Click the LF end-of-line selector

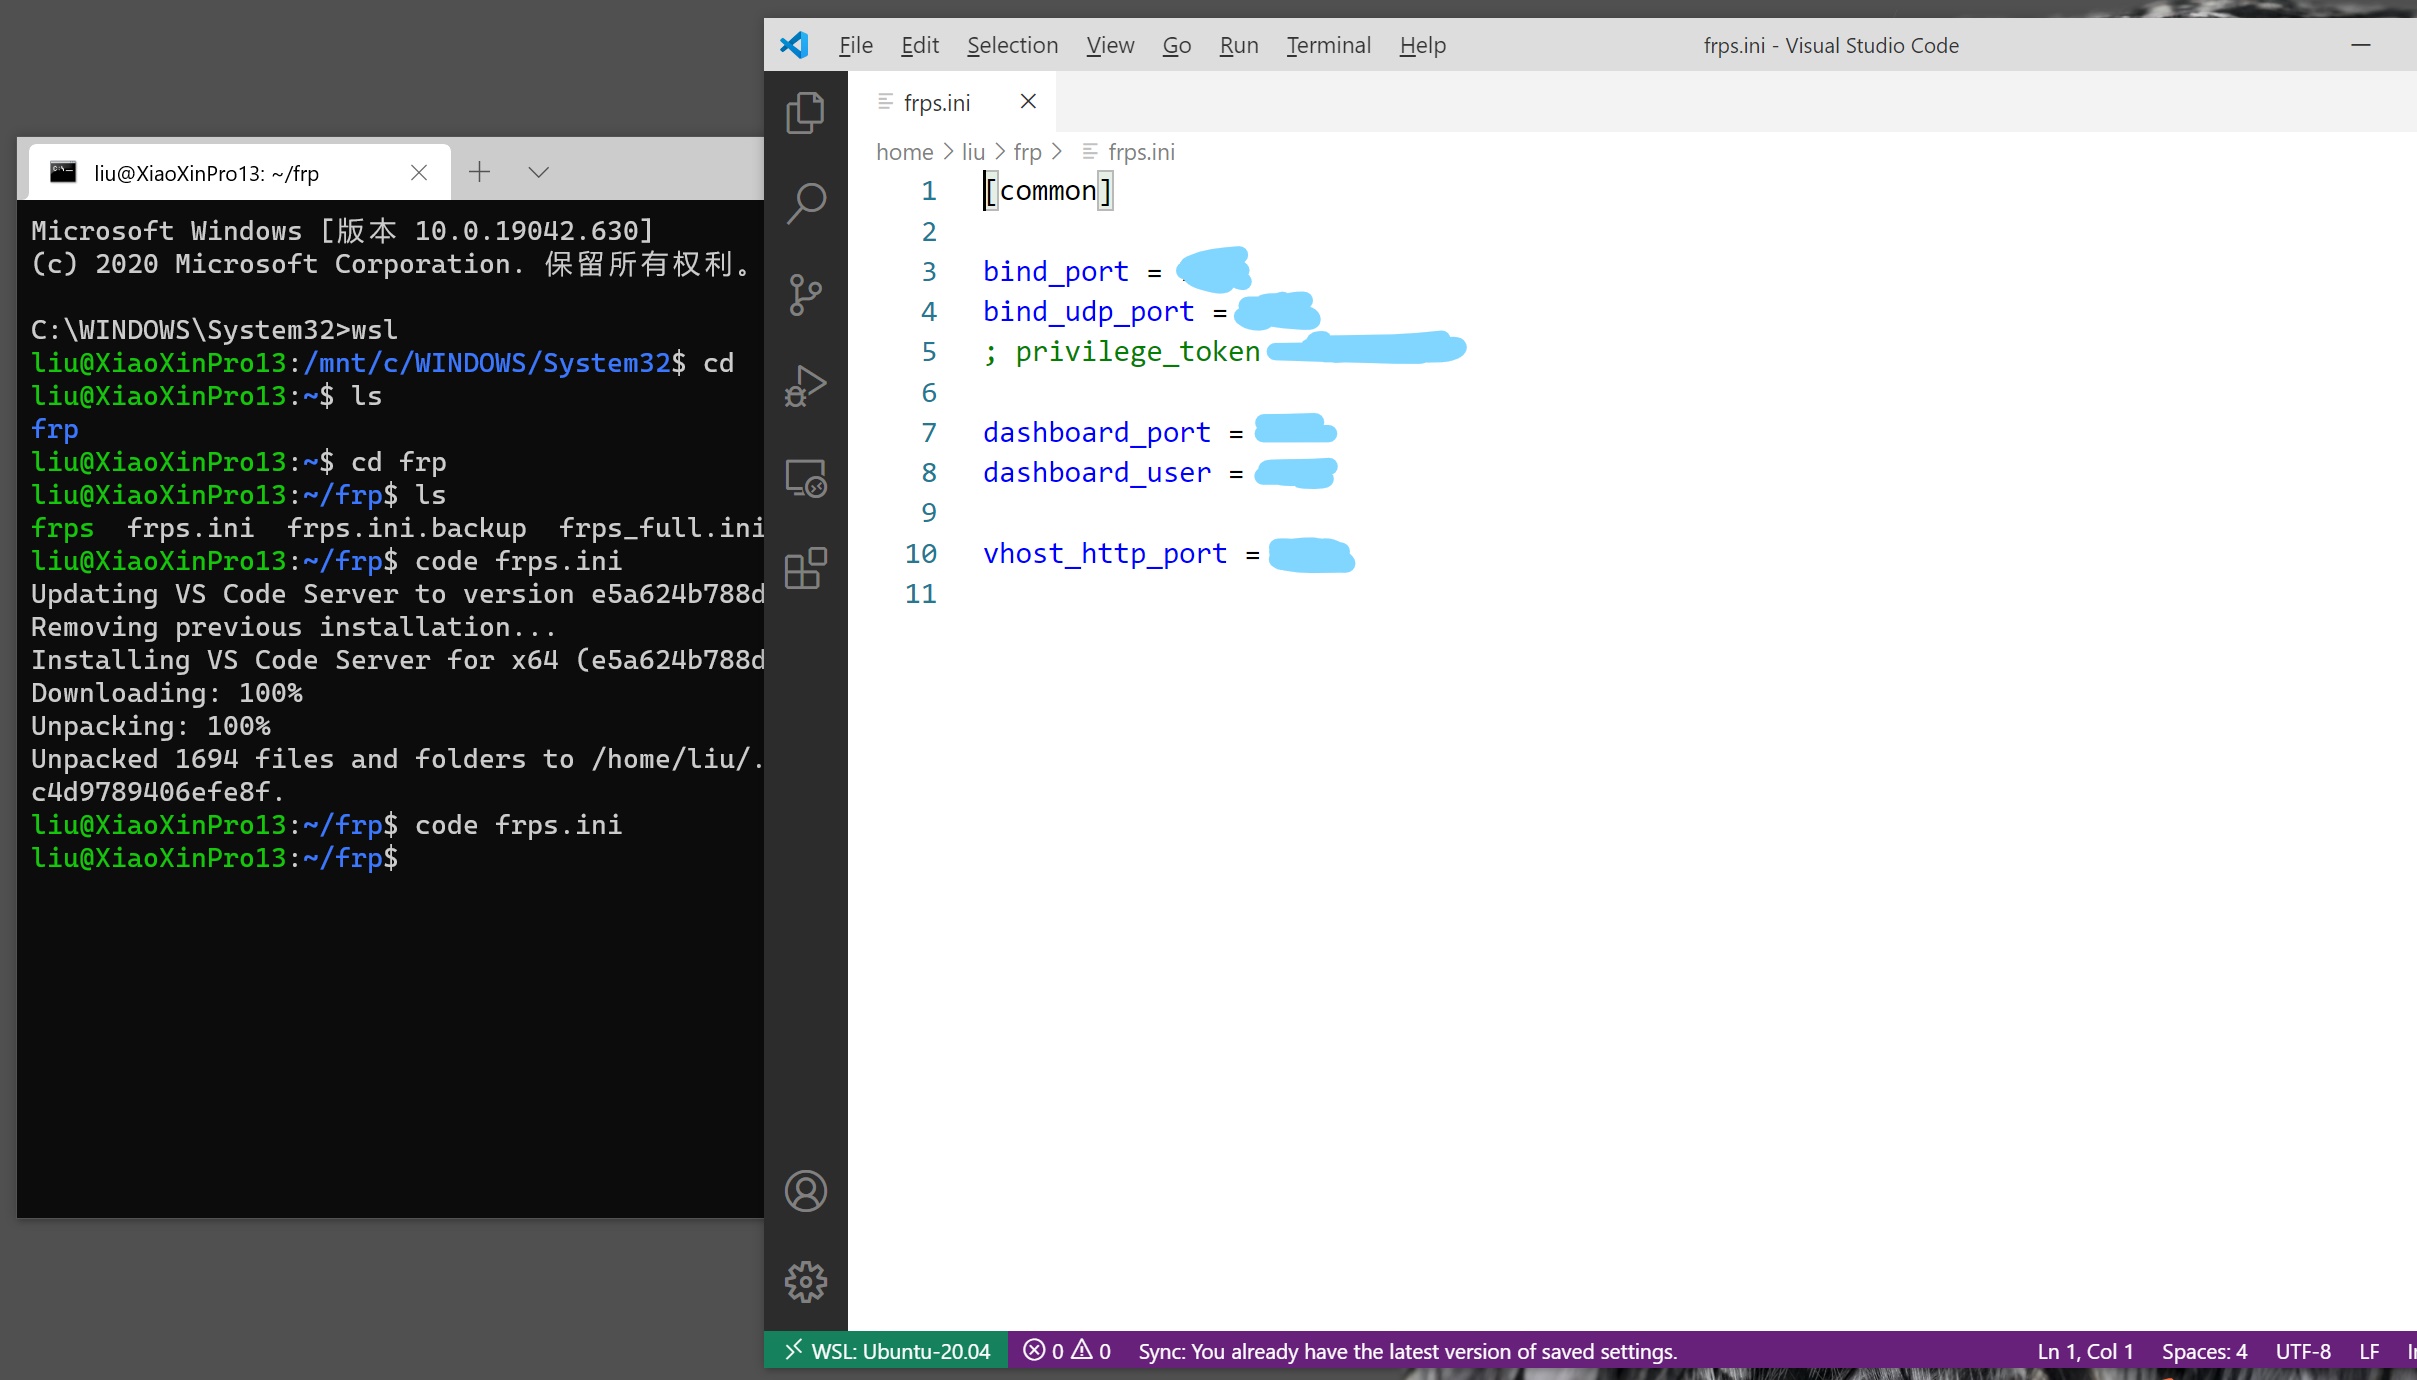click(2369, 1351)
